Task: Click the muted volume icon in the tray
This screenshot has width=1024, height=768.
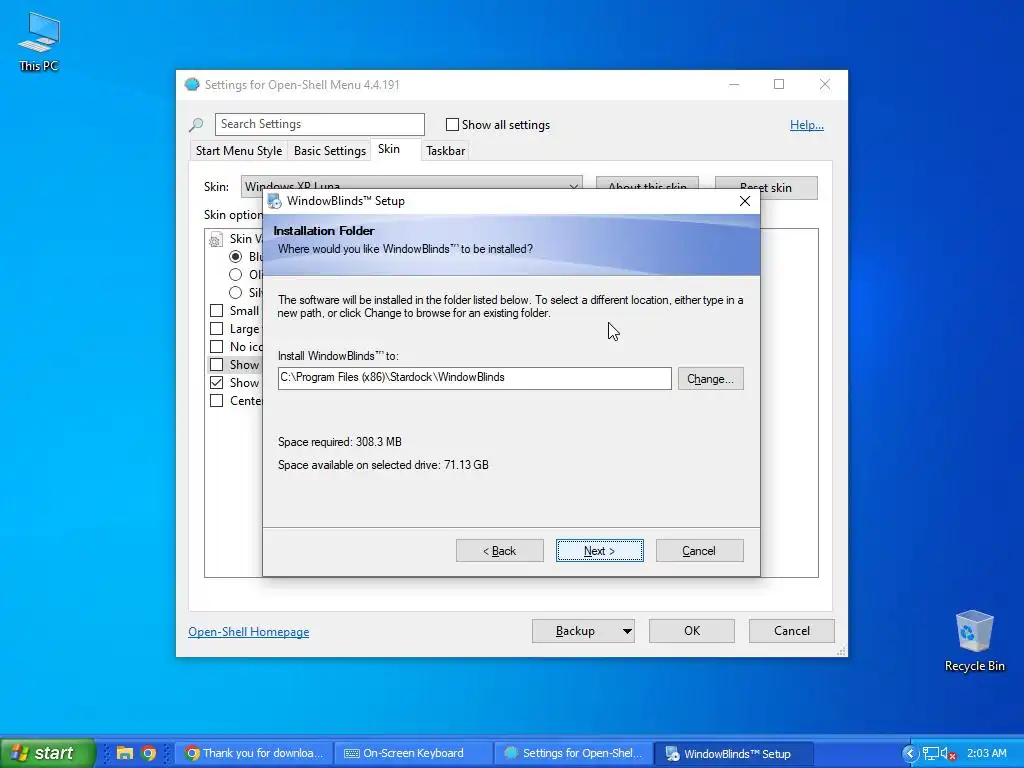Action: (x=948, y=754)
